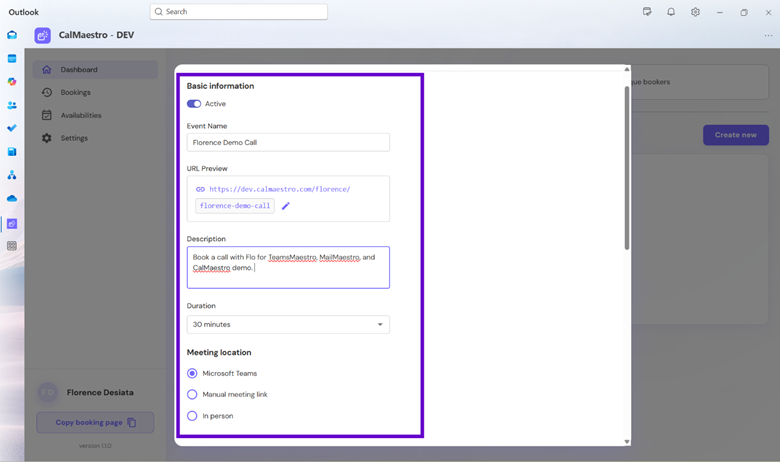The height and width of the screenshot is (462, 780).
Task: Click the Outlook Search box
Action: coord(239,12)
